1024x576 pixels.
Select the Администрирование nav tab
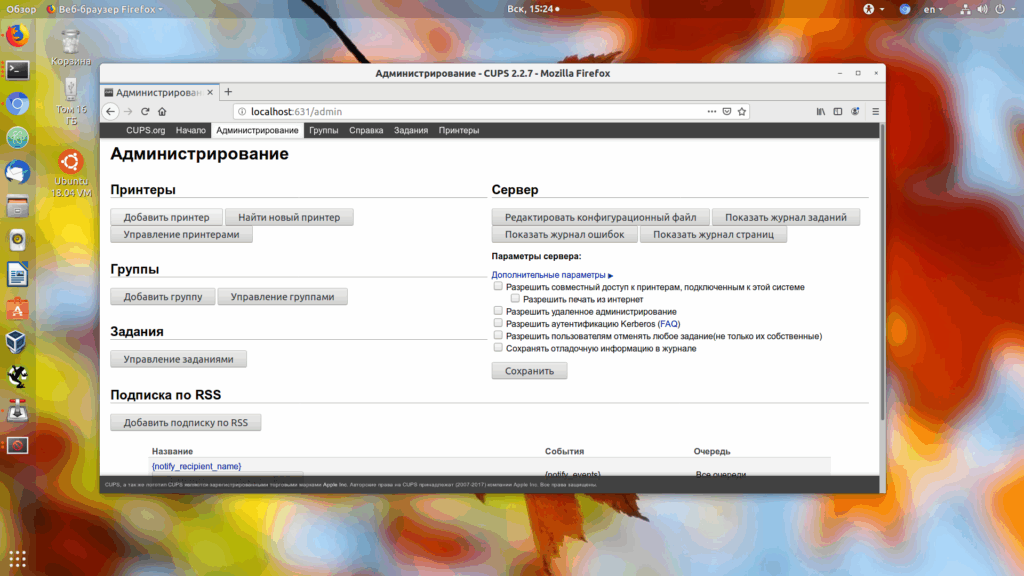coord(257,130)
